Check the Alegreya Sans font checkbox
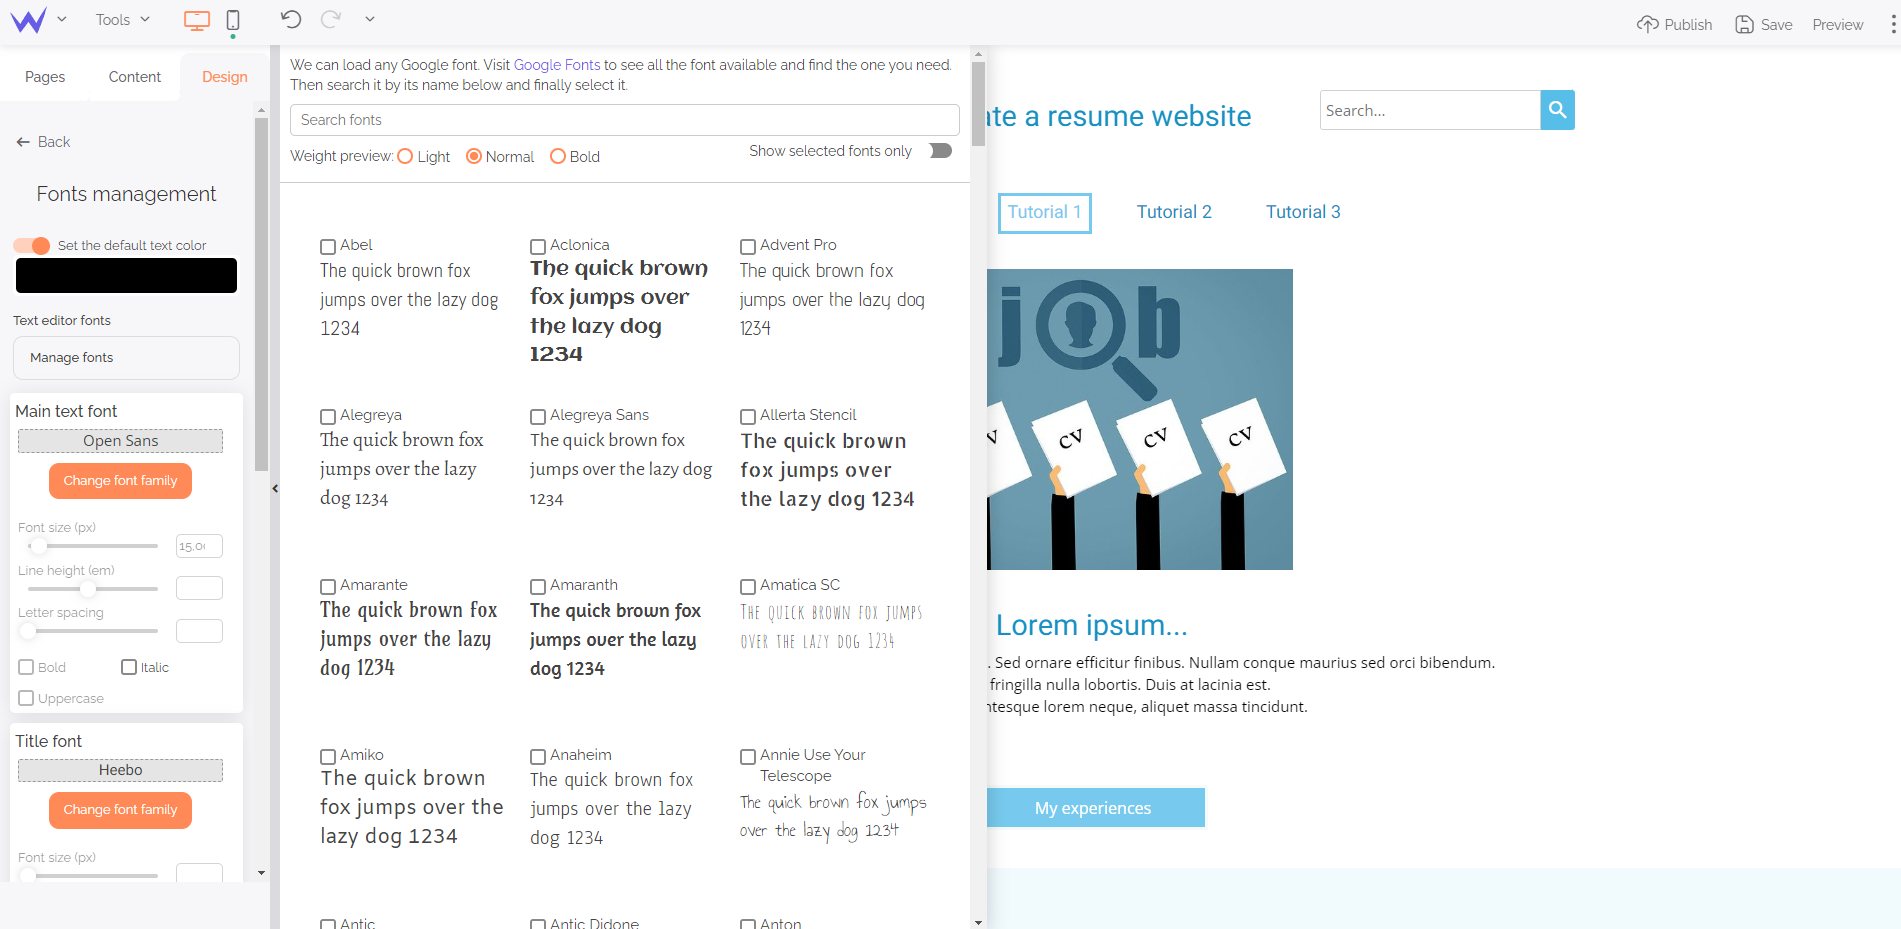The width and height of the screenshot is (1901, 929). click(x=538, y=417)
